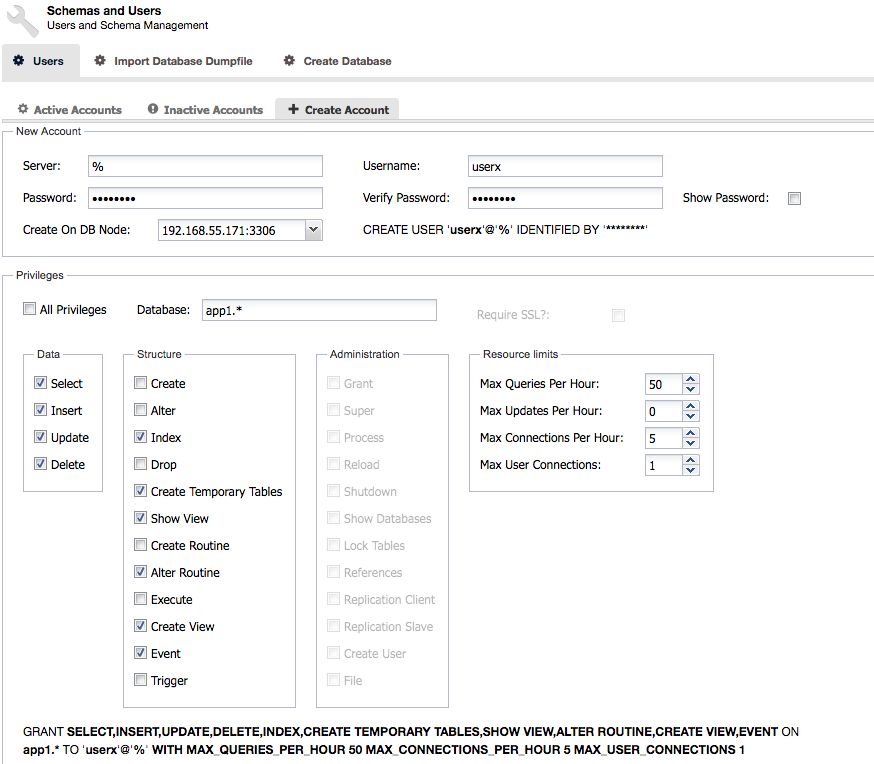Click the gear icon on Create Database
874x764 pixels.
[289, 60]
